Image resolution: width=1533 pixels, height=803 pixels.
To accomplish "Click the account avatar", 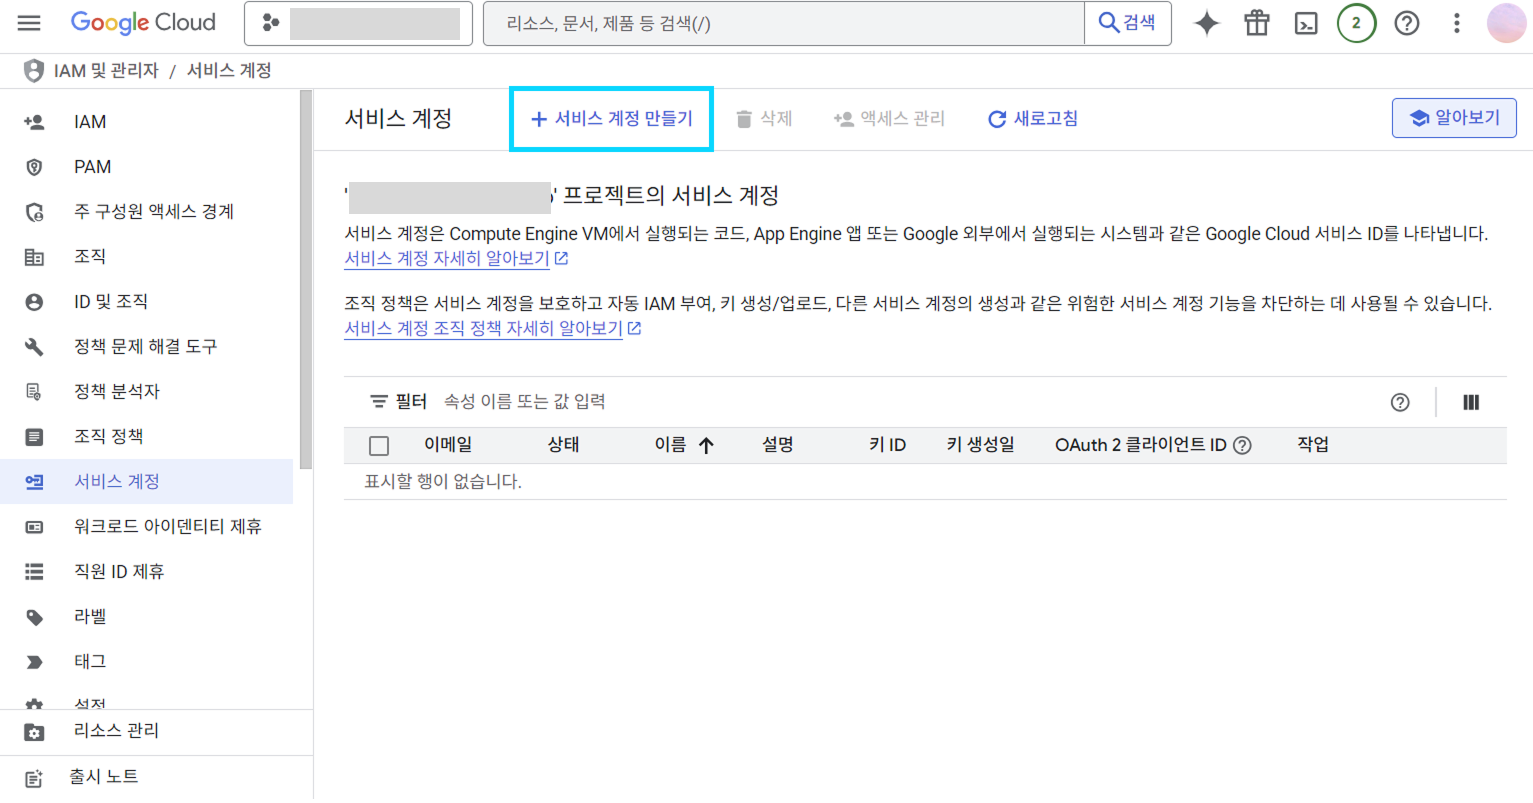I will pyautogui.click(x=1506, y=23).
